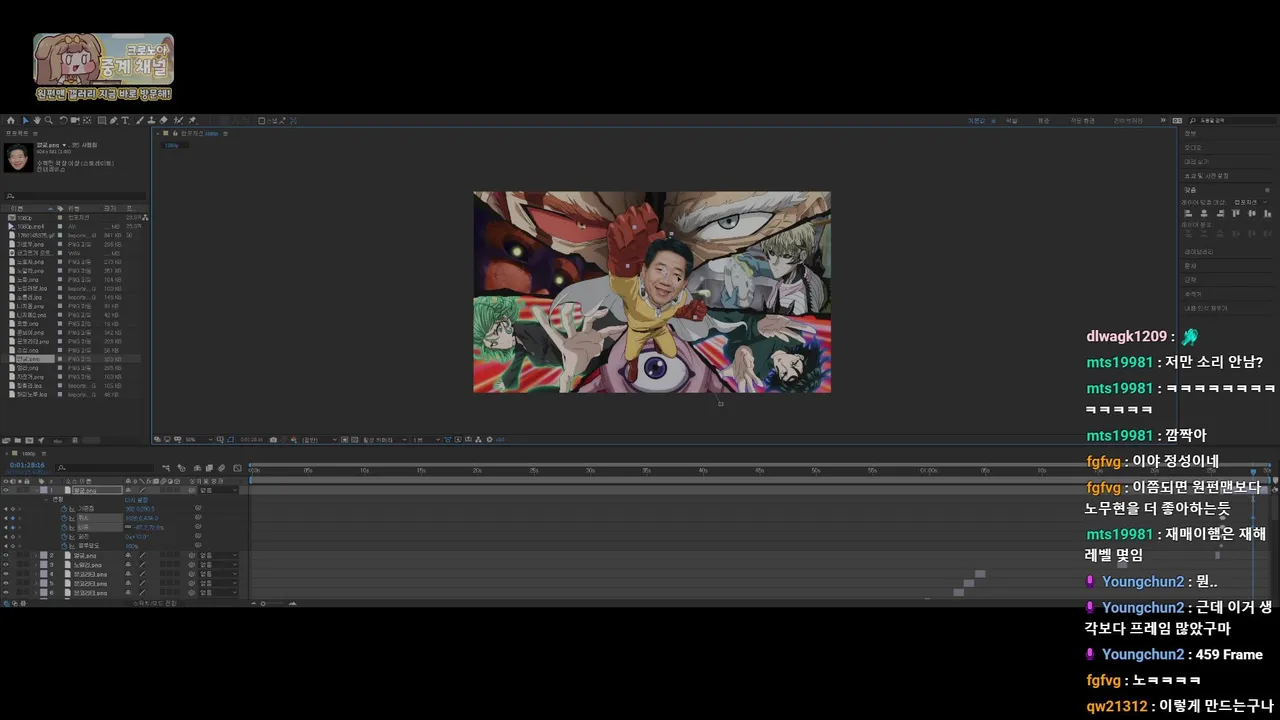Select the Selection arrow tool
Image resolution: width=1280 pixels, height=720 pixels.
coord(26,120)
